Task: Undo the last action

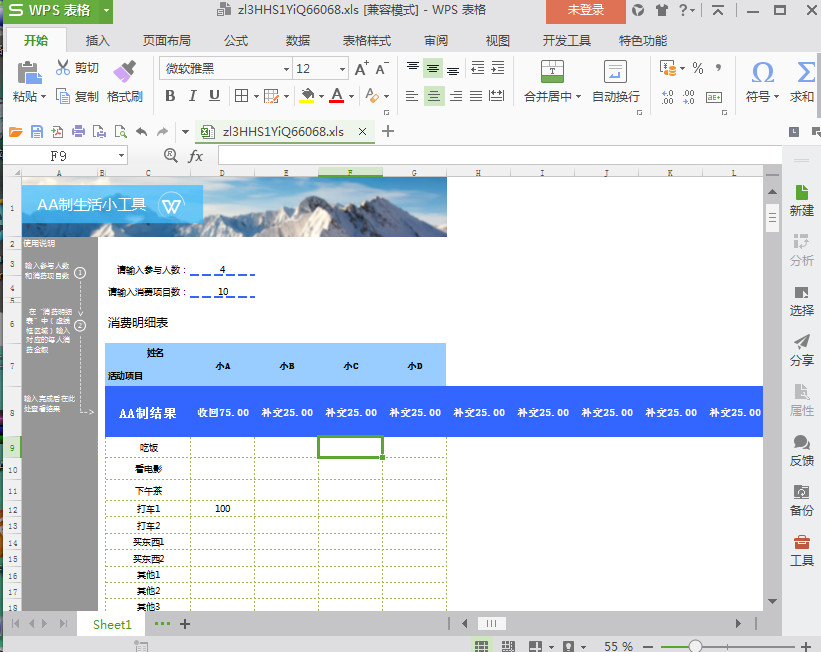Action: point(140,131)
